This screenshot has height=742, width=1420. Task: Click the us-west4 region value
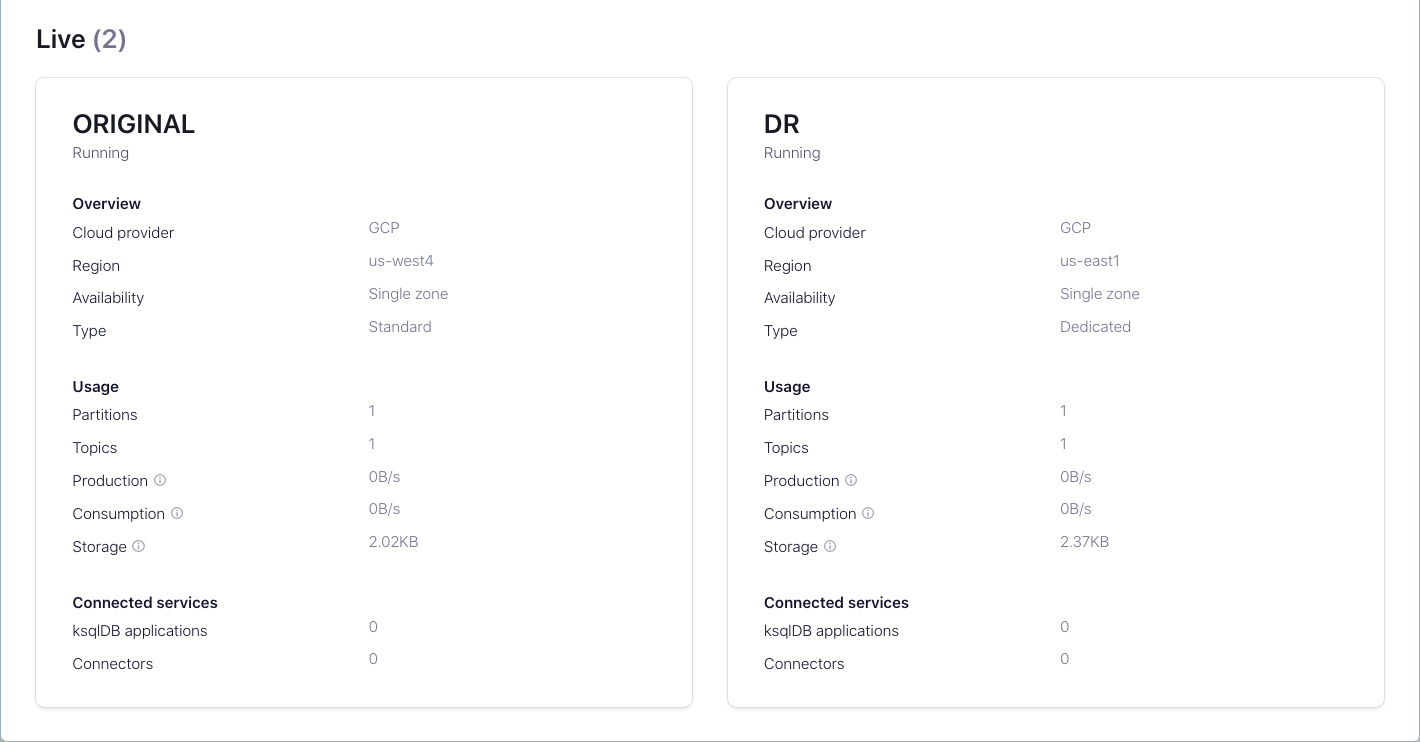tap(401, 261)
